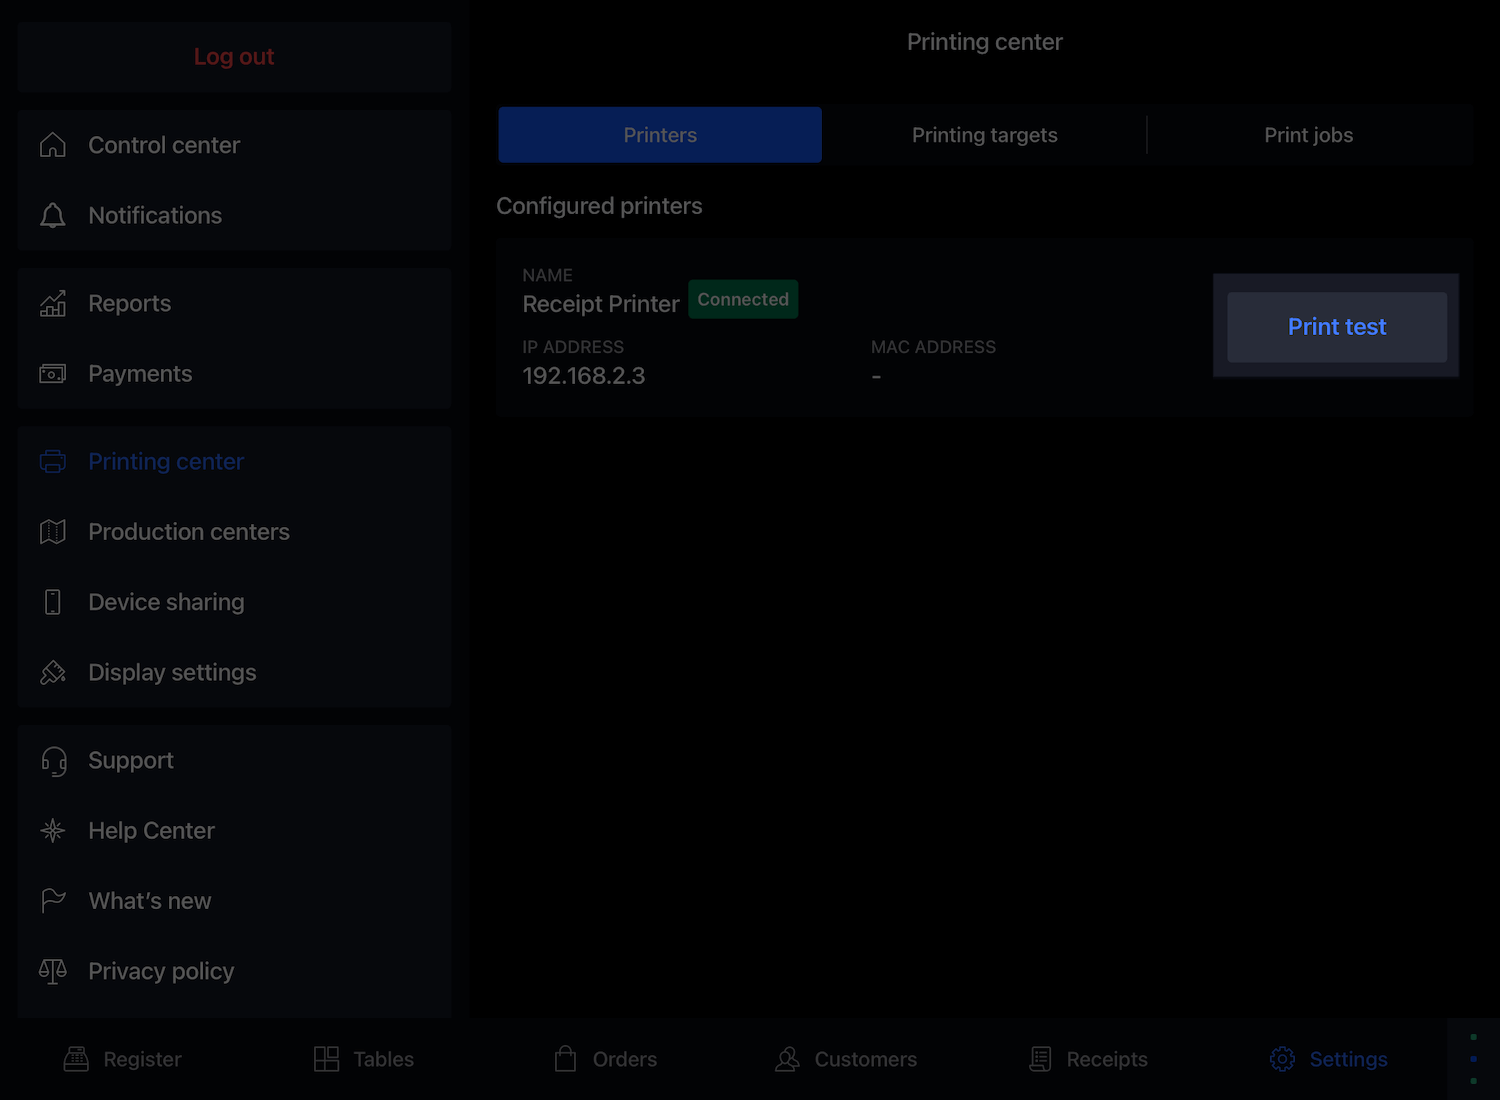The width and height of the screenshot is (1500, 1100).
Task: Open Help Center from the sidebar
Action: pyautogui.click(x=151, y=831)
